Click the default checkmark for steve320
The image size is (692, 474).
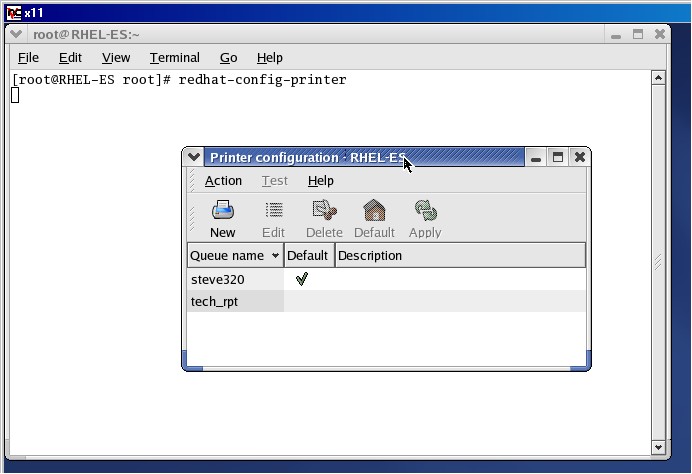coord(302,279)
